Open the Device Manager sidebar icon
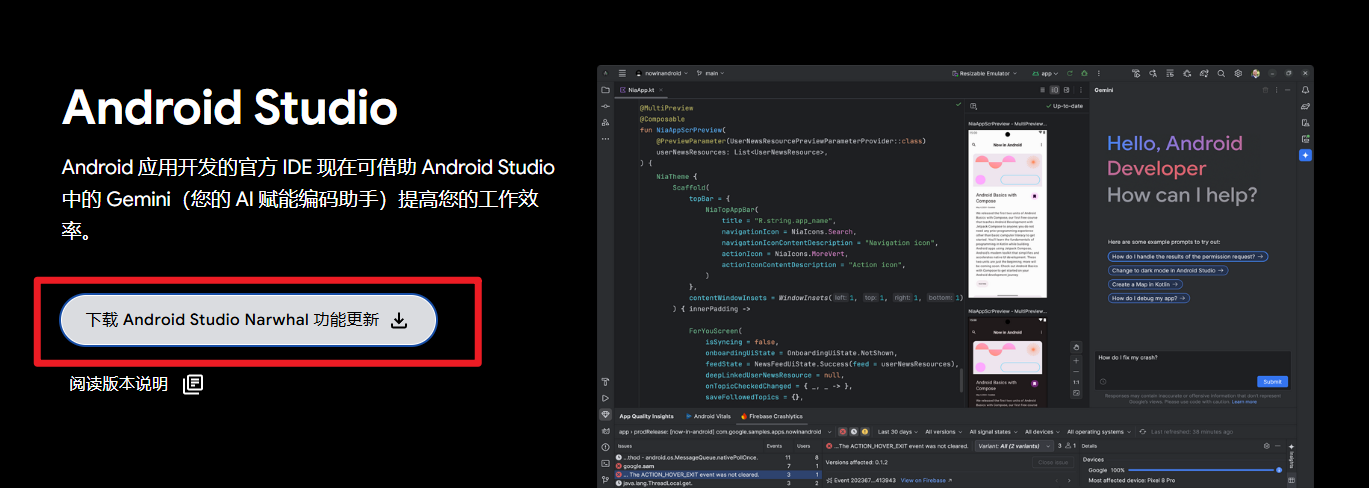The height and width of the screenshot is (488, 1369). pos(1305,122)
